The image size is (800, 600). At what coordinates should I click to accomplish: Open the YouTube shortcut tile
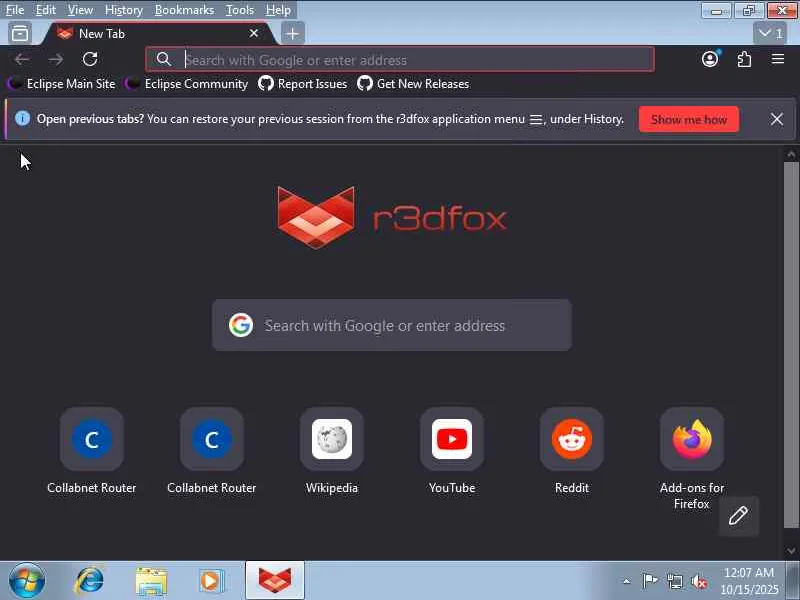point(452,451)
